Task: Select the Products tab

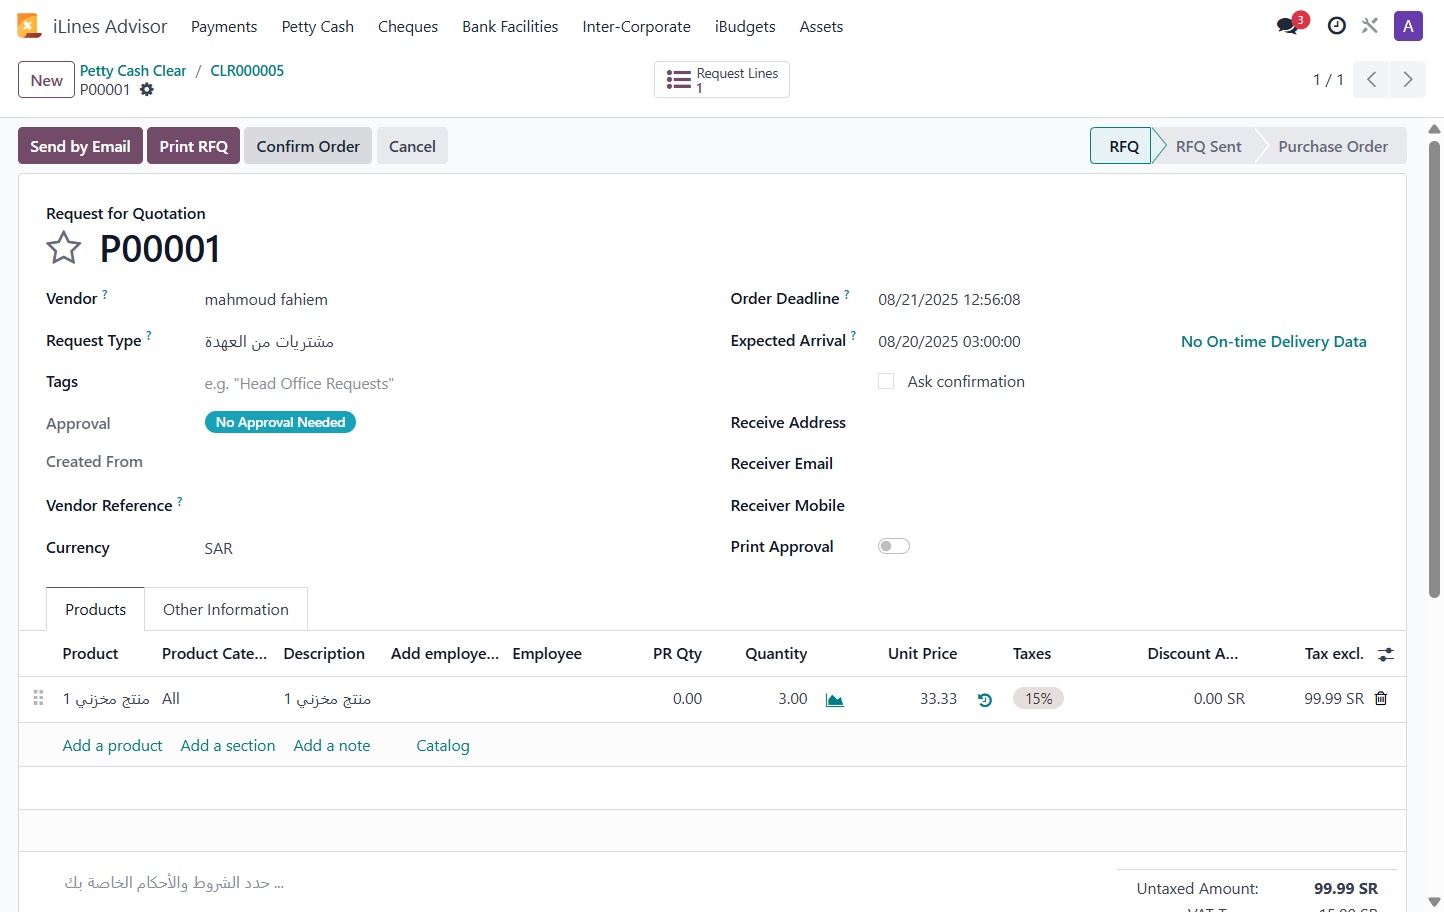Action: pos(96,609)
